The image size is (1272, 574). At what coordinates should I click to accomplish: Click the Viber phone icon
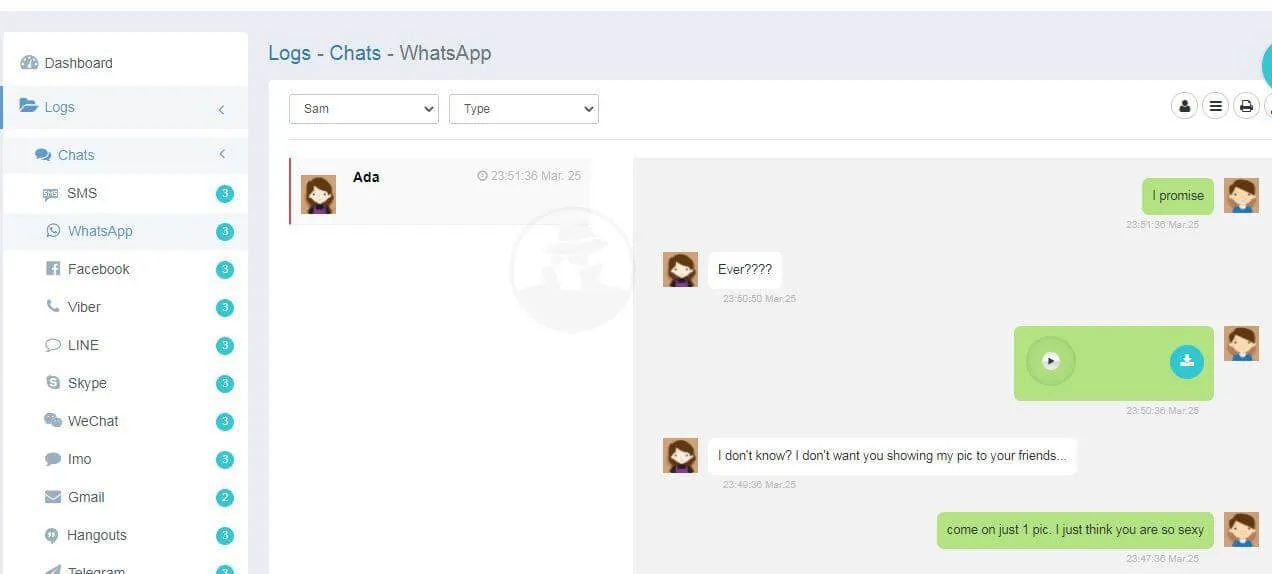click(53, 307)
